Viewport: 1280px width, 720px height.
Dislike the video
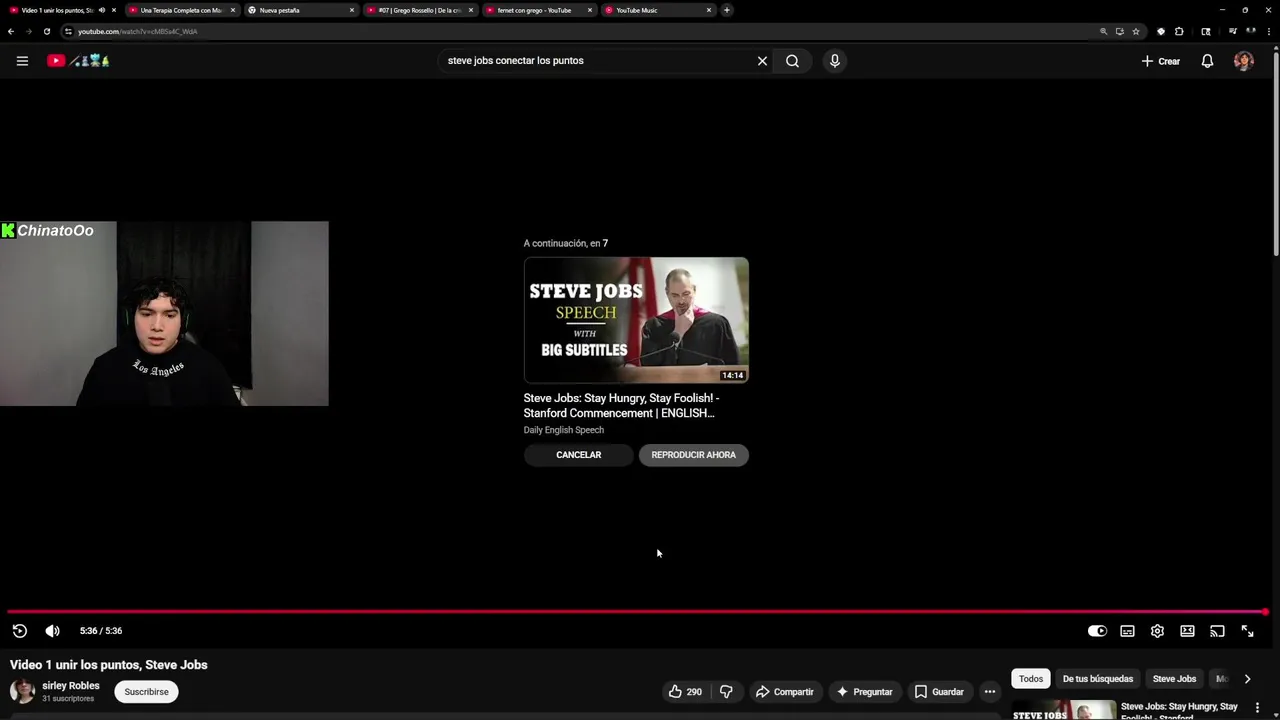coord(726,692)
